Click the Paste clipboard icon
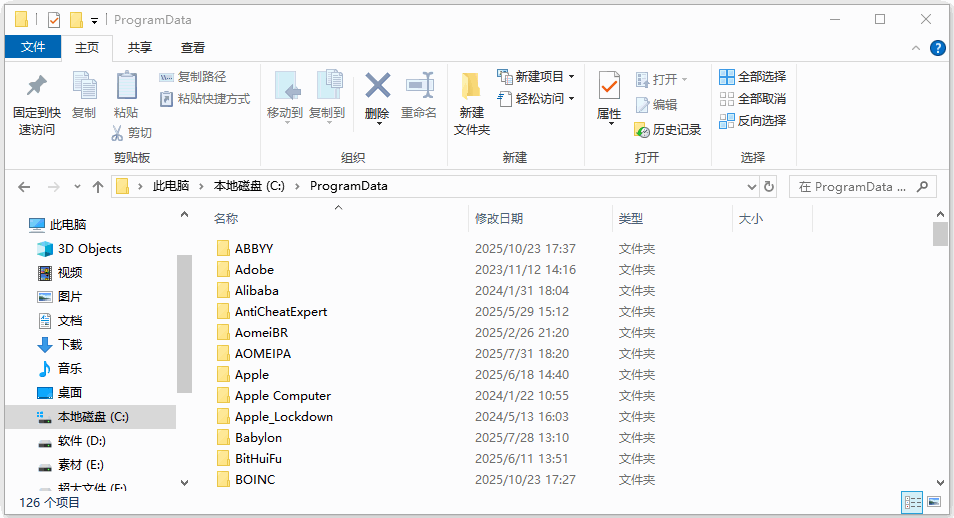954x518 pixels. [126, 85]
